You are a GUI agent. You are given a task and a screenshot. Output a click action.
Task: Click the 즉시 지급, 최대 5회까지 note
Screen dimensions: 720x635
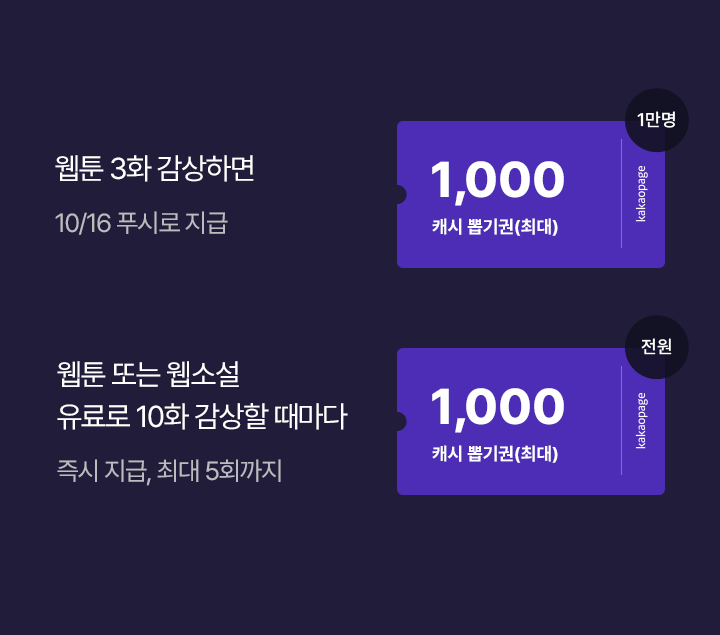click(169, 471)
